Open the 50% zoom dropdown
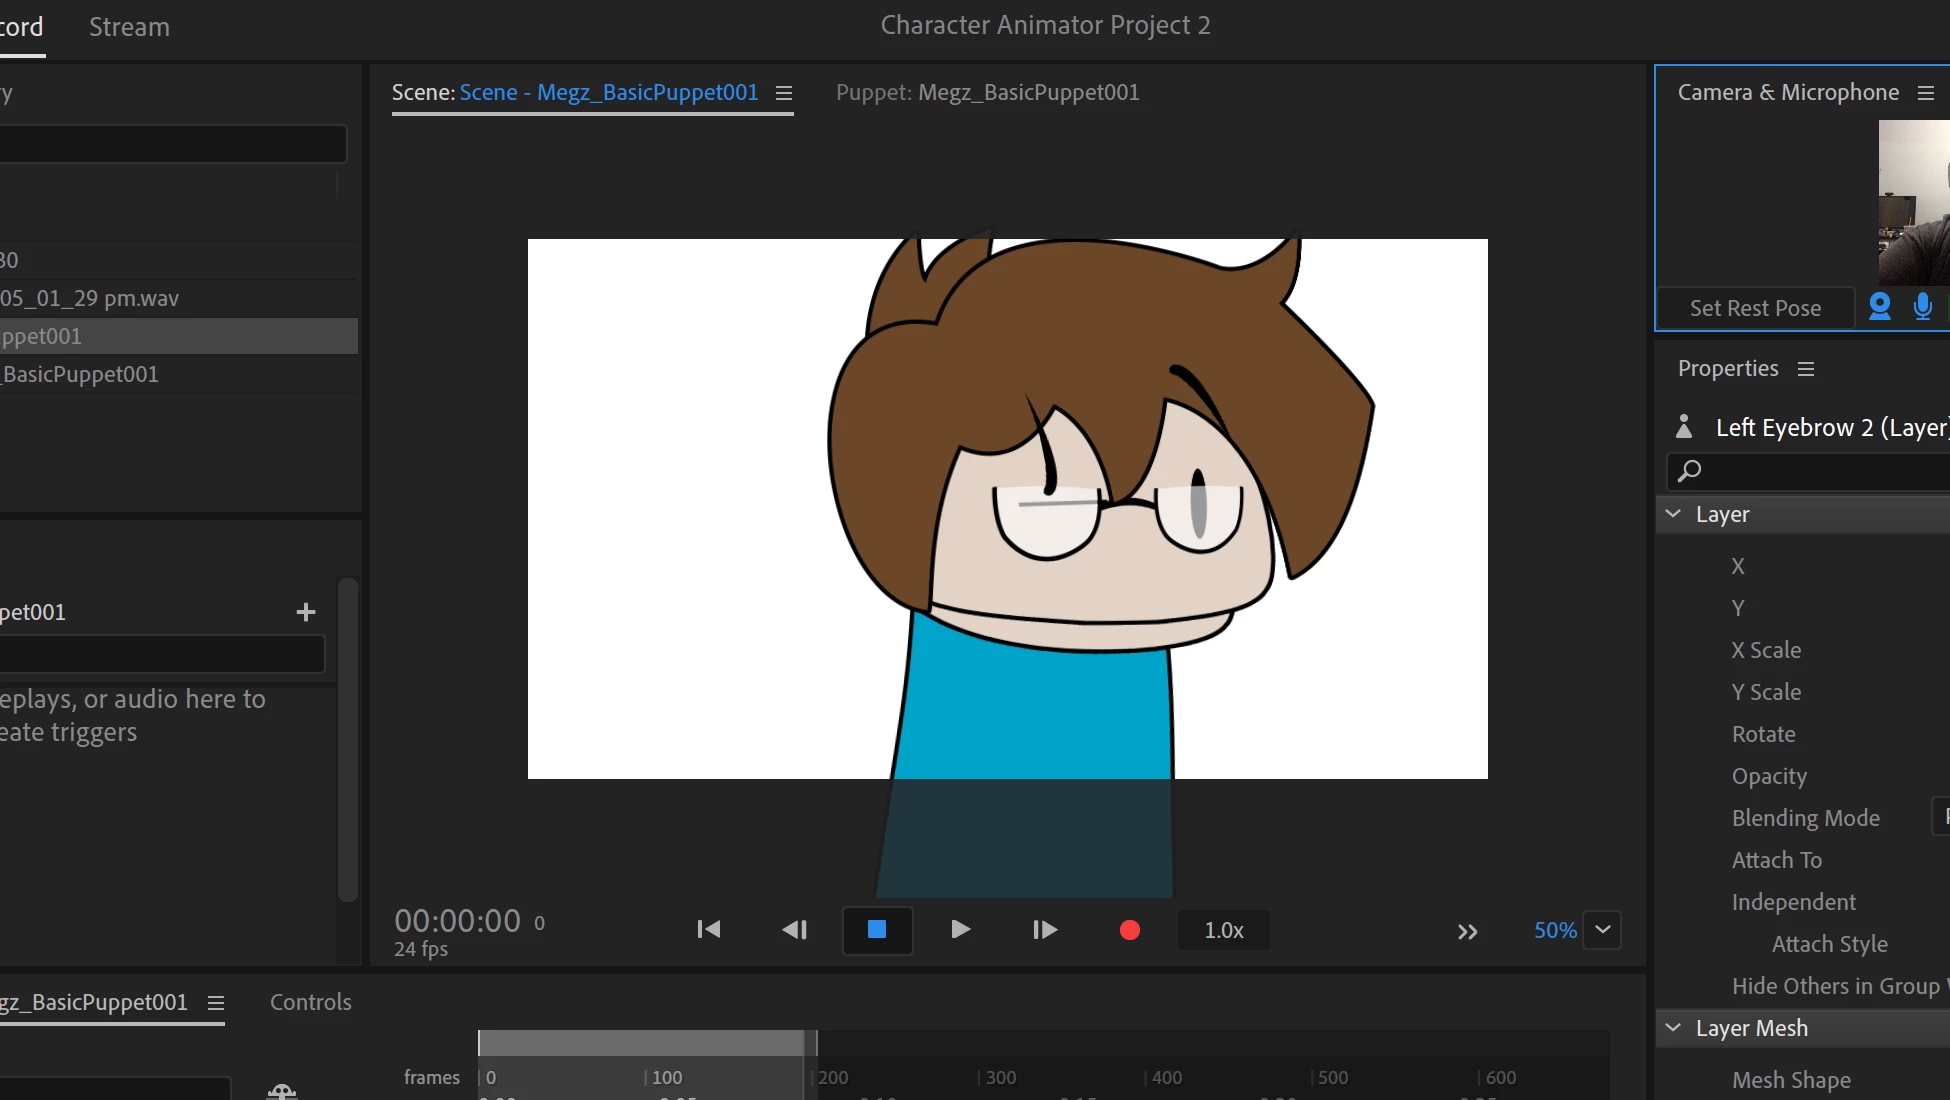 pyautogui.click(x=1602, y=930)
